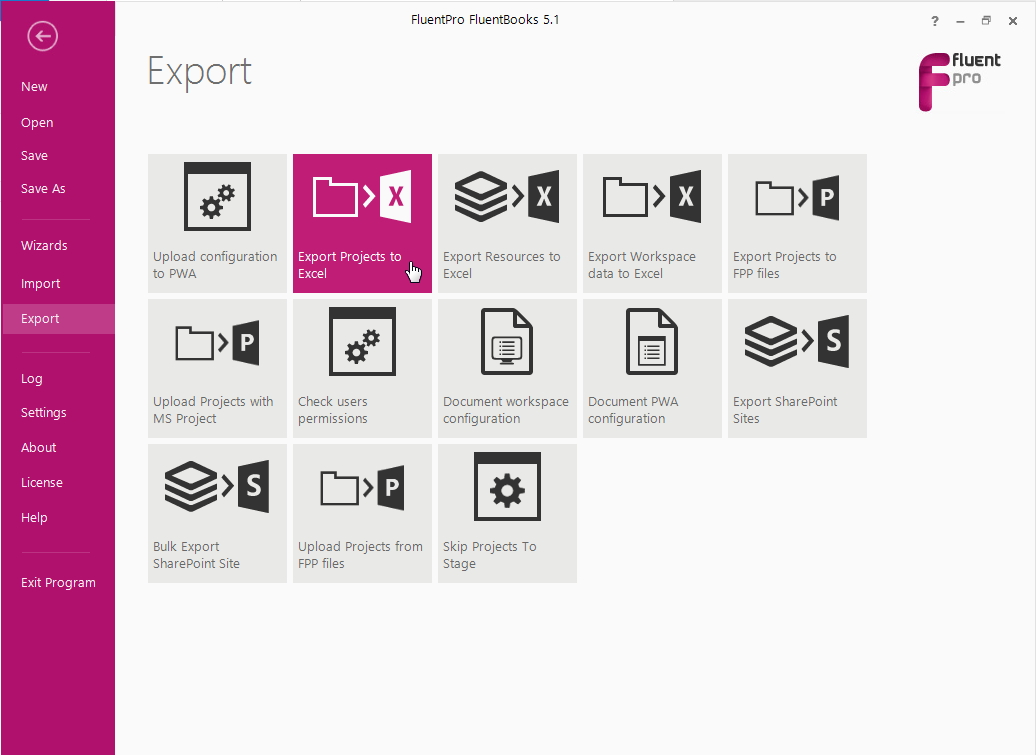Click Exit Program
This screenshot has height=755, width=1036.
[x=58, y=583]
